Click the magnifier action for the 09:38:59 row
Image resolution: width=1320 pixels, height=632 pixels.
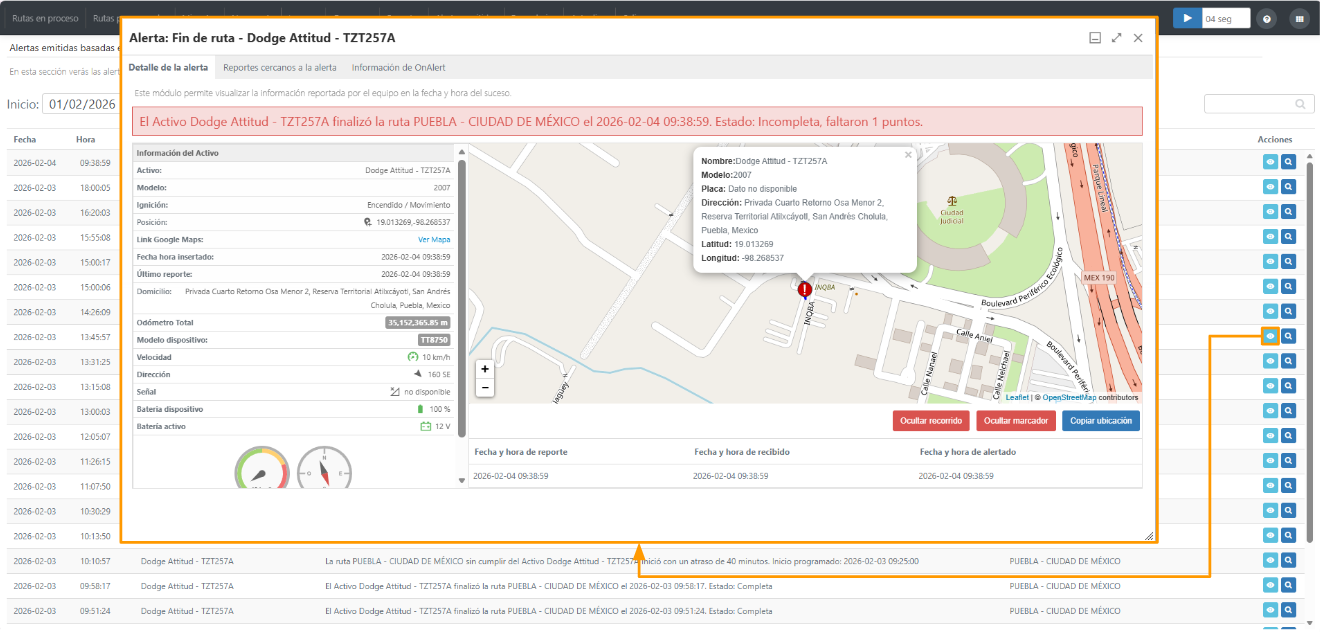[1289, 162]
